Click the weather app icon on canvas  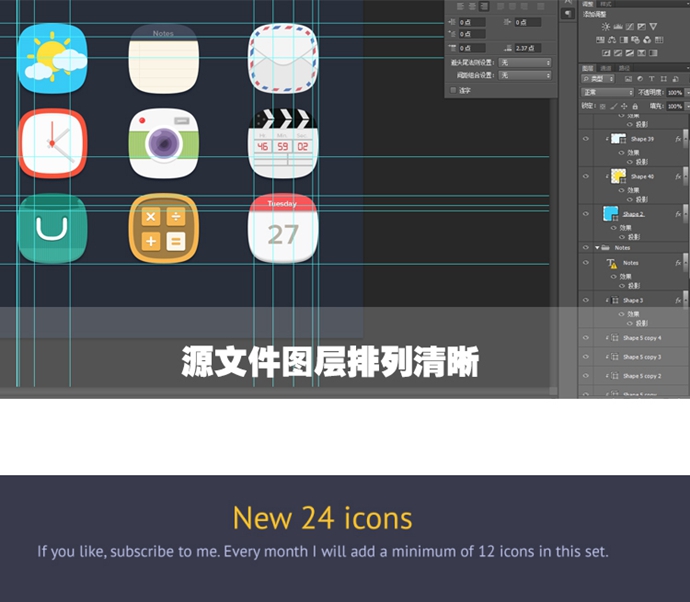pos(52,58)
